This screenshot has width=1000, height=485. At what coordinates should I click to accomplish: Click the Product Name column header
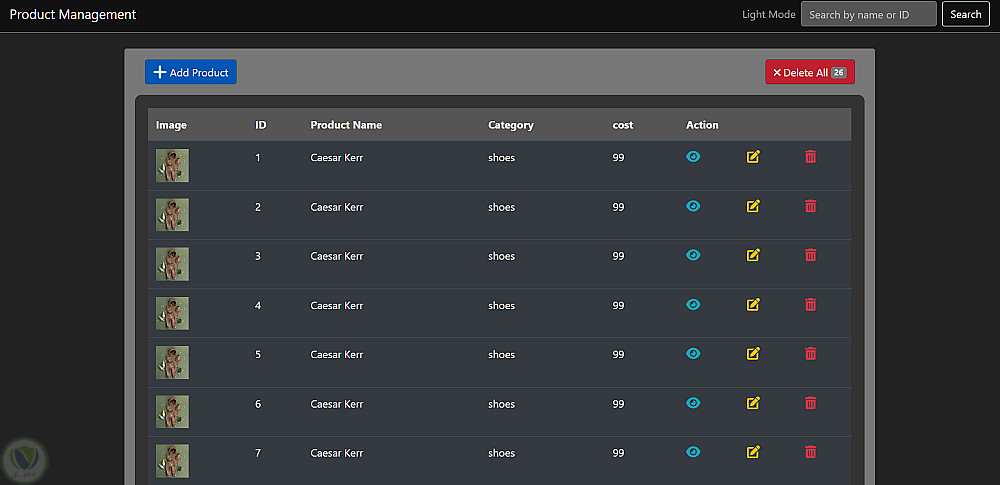pyautogui.click(x=346, y=125)
